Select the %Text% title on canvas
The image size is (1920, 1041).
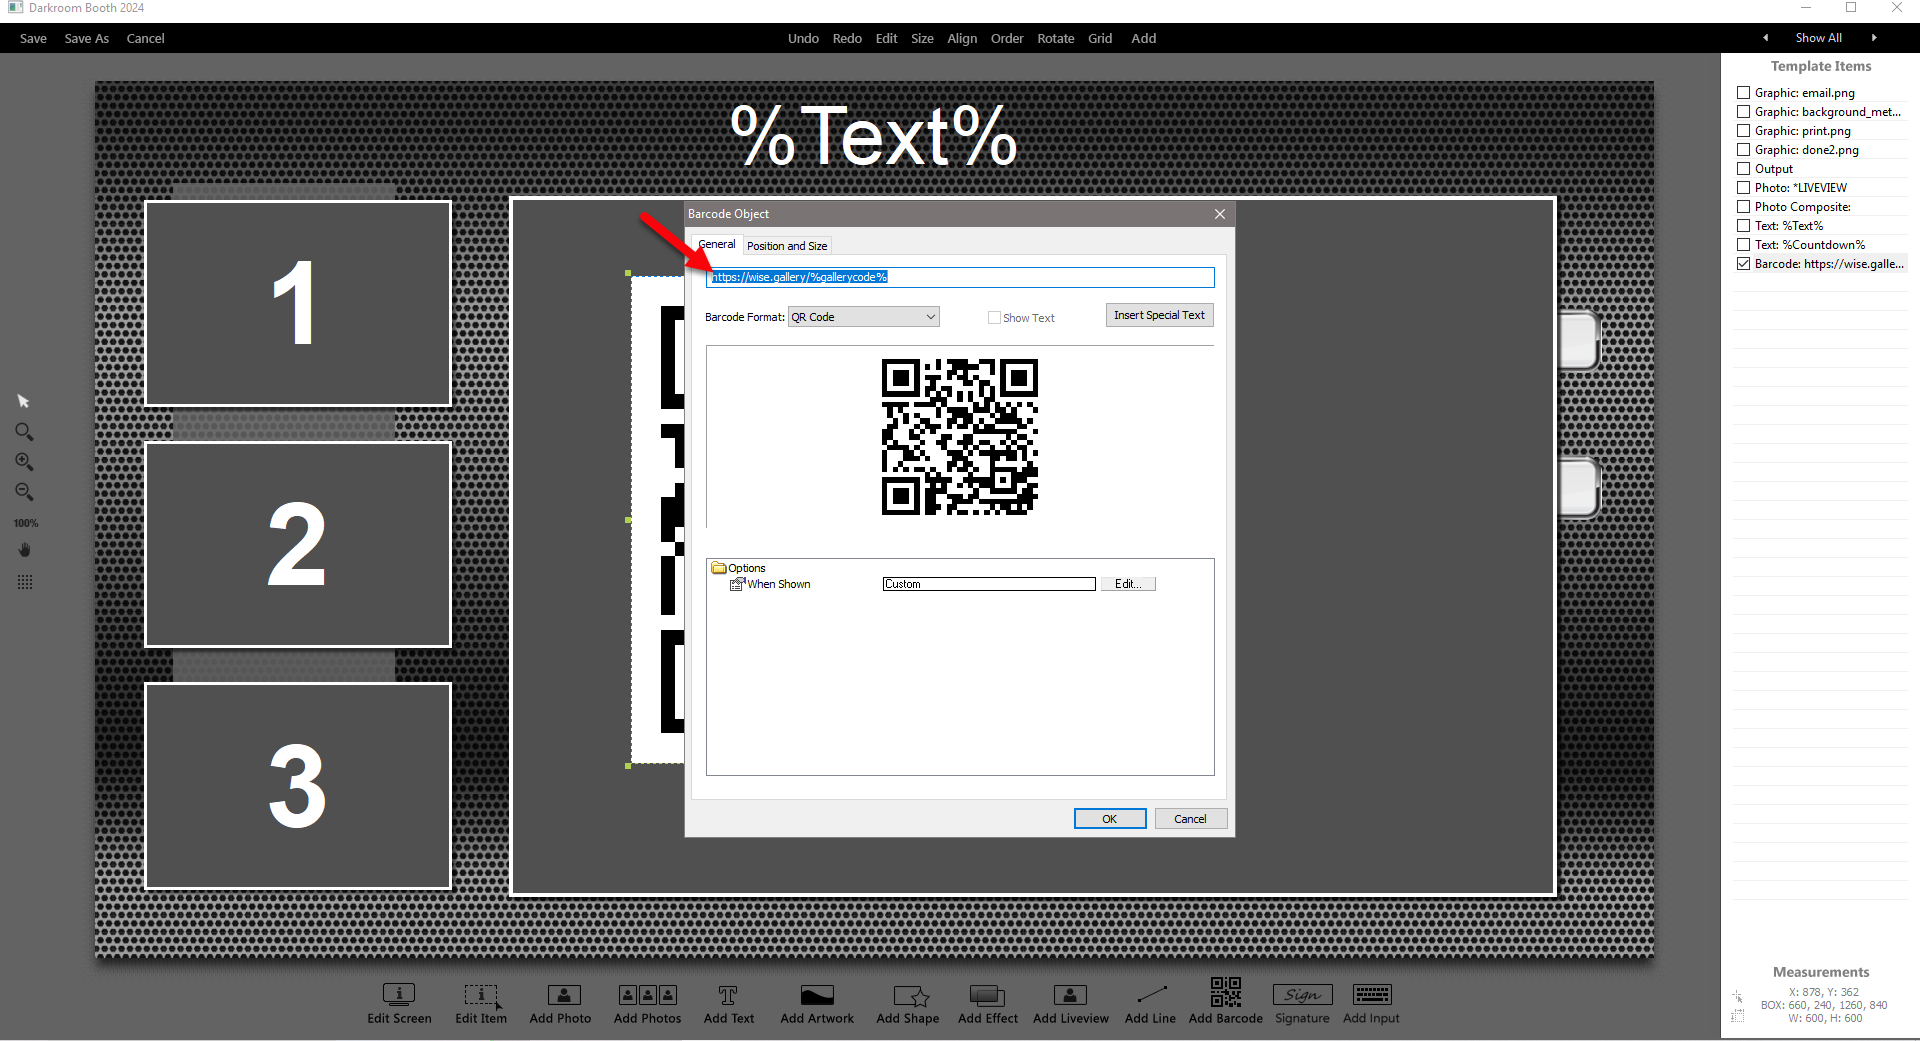pos(874,136)
